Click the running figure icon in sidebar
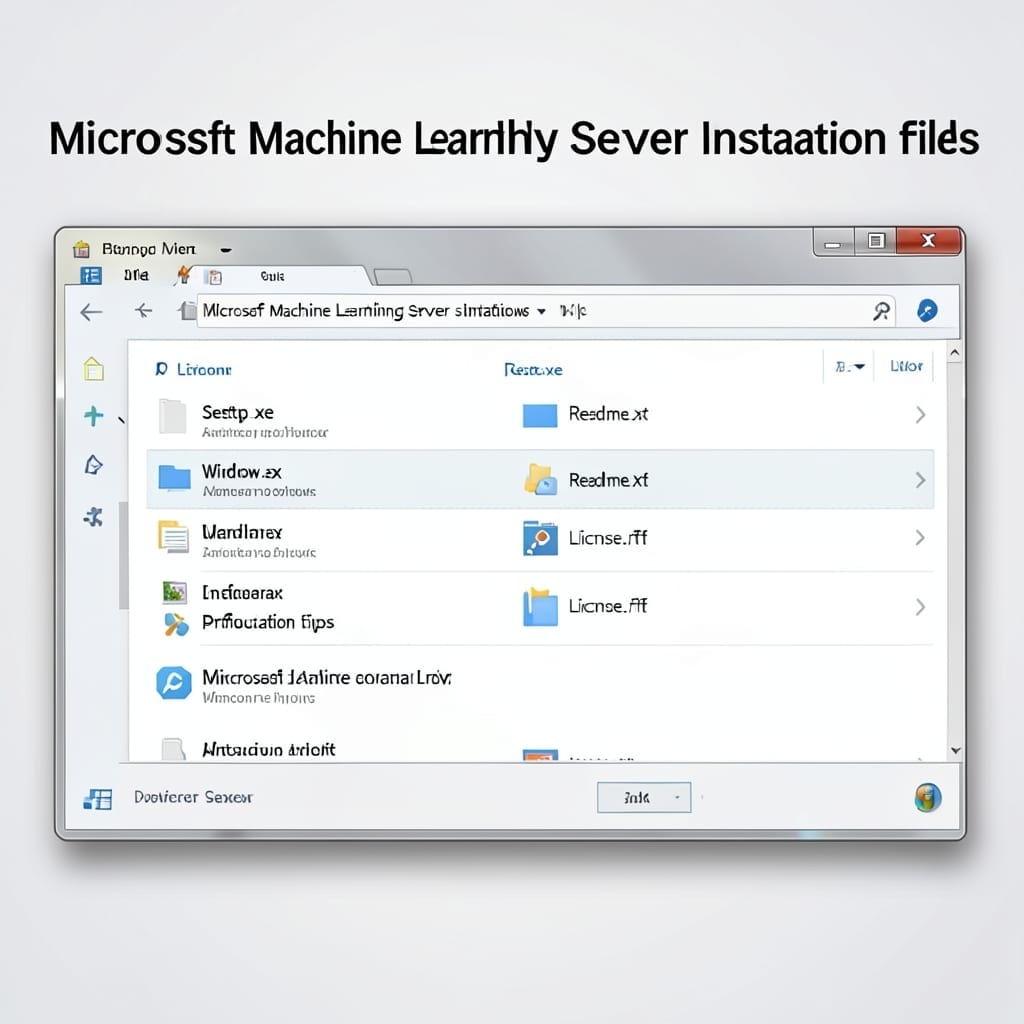 point(93,517)
